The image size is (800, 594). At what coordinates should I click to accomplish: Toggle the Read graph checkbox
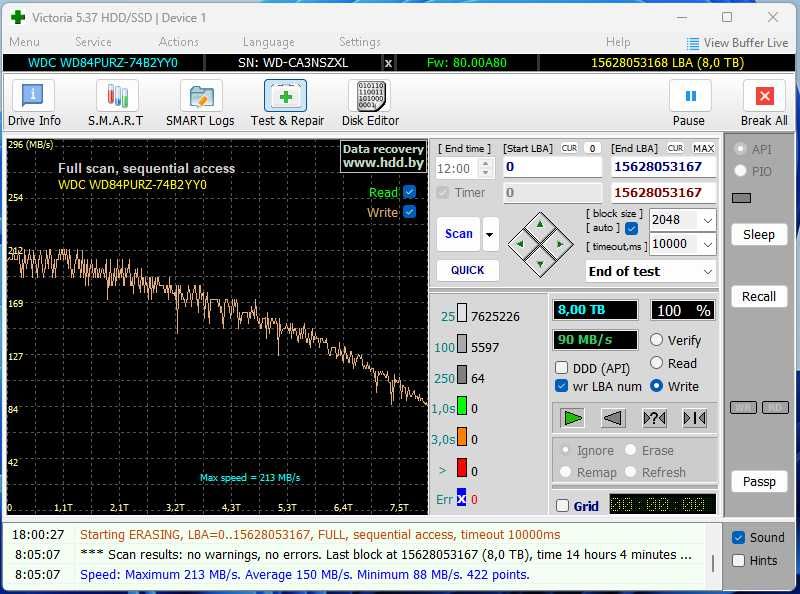[x=409, y=192]
